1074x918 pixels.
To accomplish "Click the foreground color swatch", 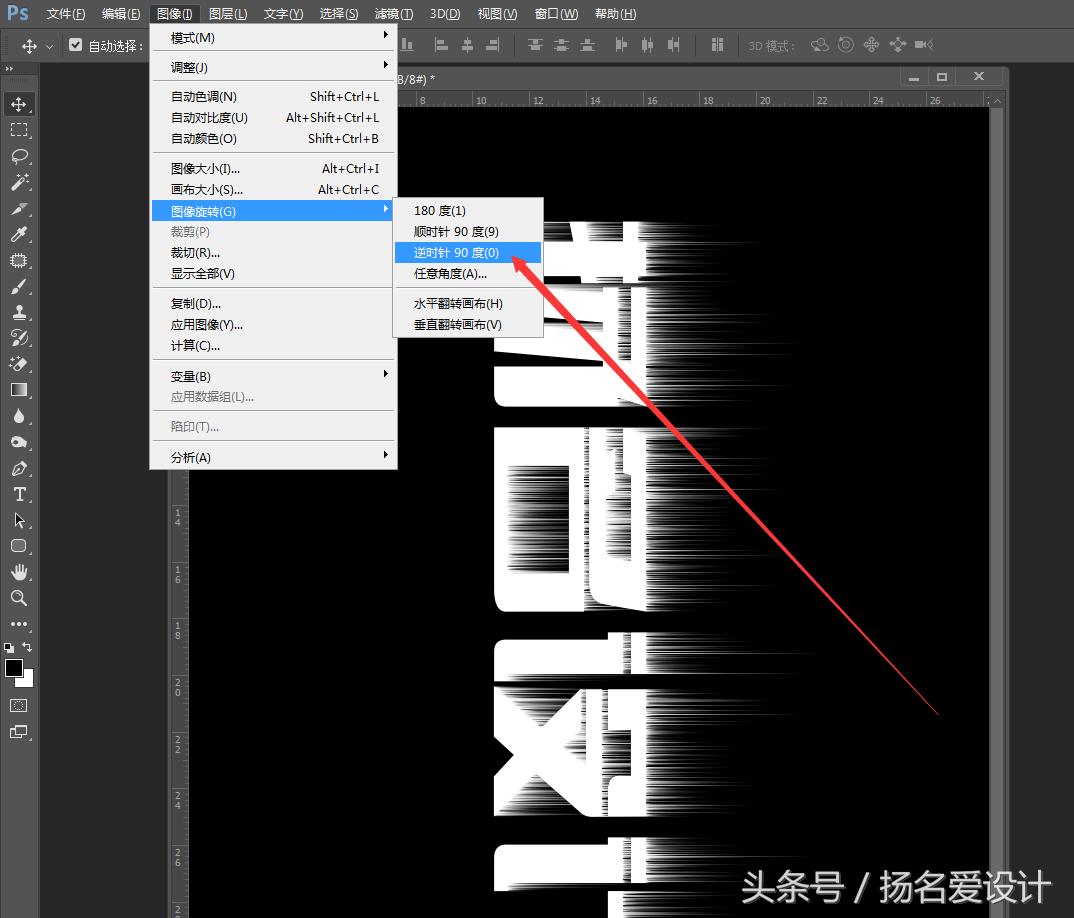I will [x=13, y=668].
